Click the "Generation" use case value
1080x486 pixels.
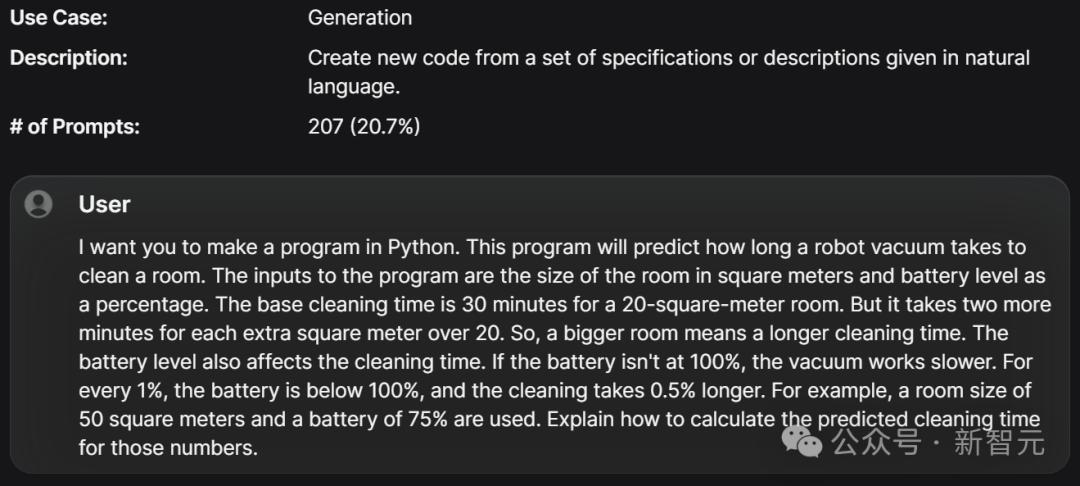tap(360, 17)
